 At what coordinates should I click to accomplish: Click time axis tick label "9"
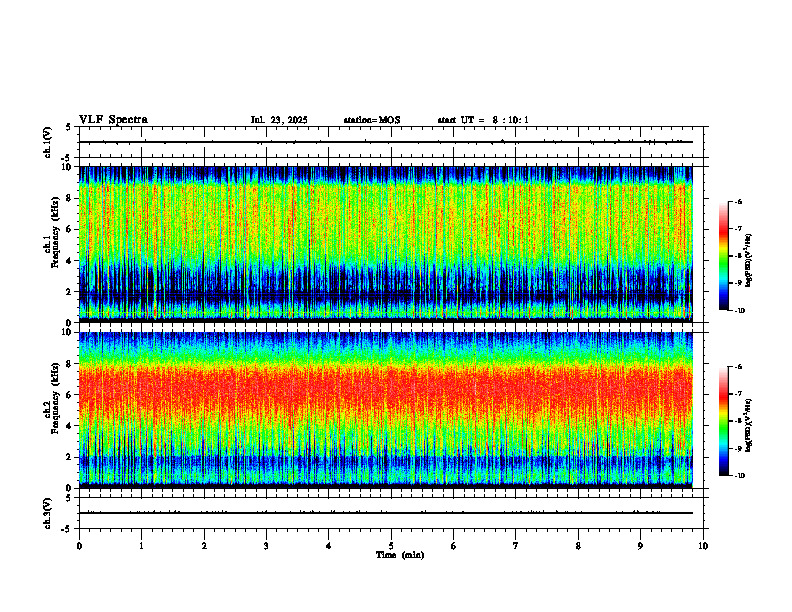coord(640,546)
